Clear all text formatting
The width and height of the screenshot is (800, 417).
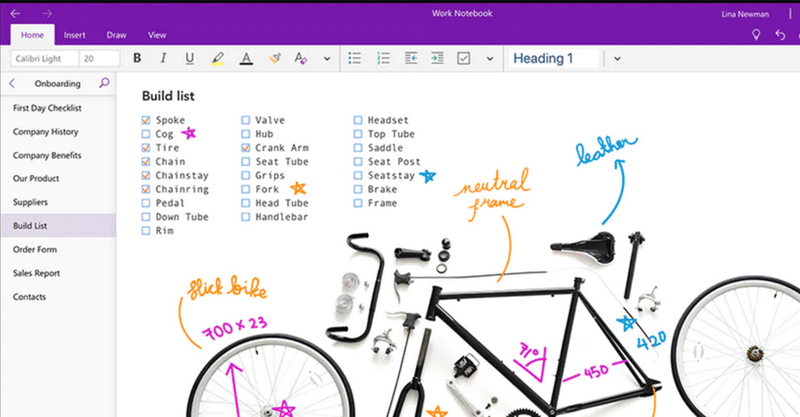click(301, 58)
